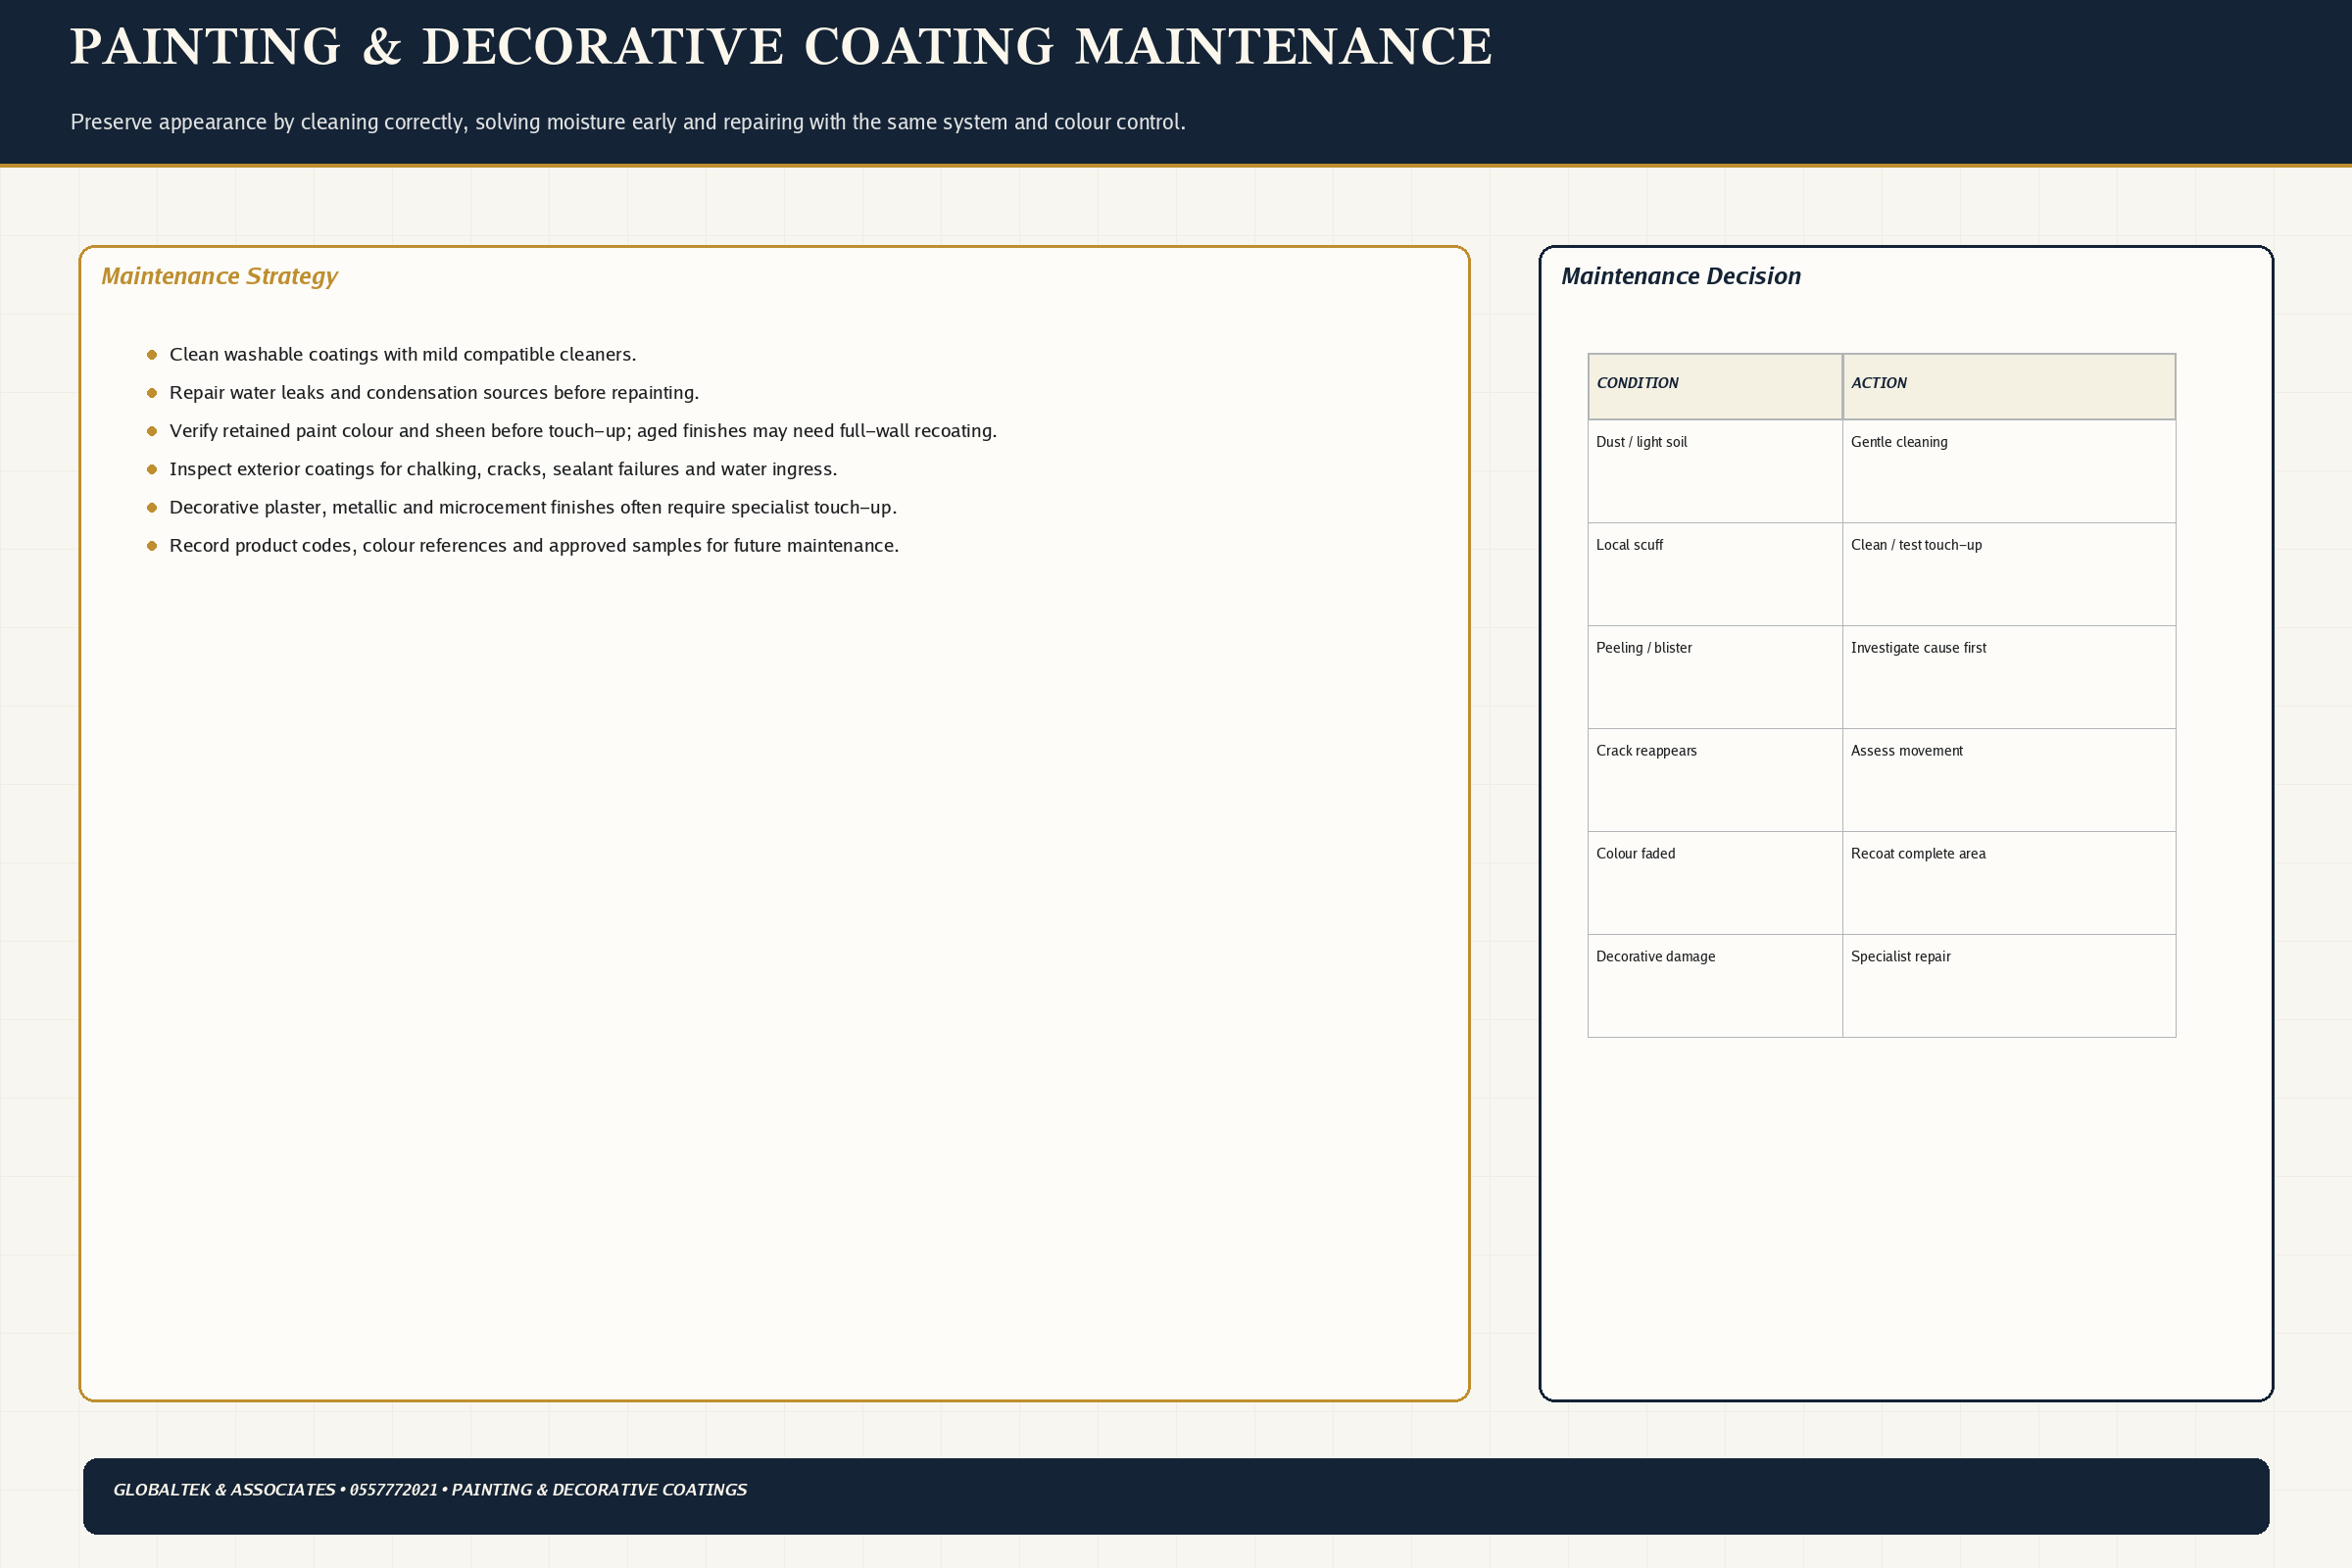Click bullet 'Verify retained paint colour and sheen'
The width and height of the screenshot is (2352, 1568).
583,431
